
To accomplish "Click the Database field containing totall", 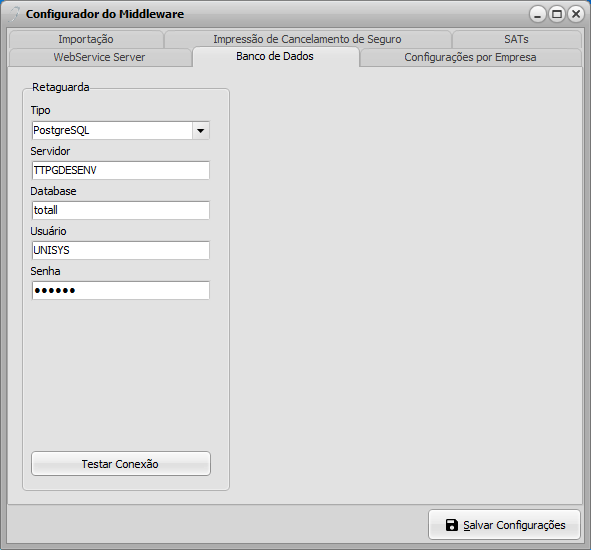I will 121,210.
